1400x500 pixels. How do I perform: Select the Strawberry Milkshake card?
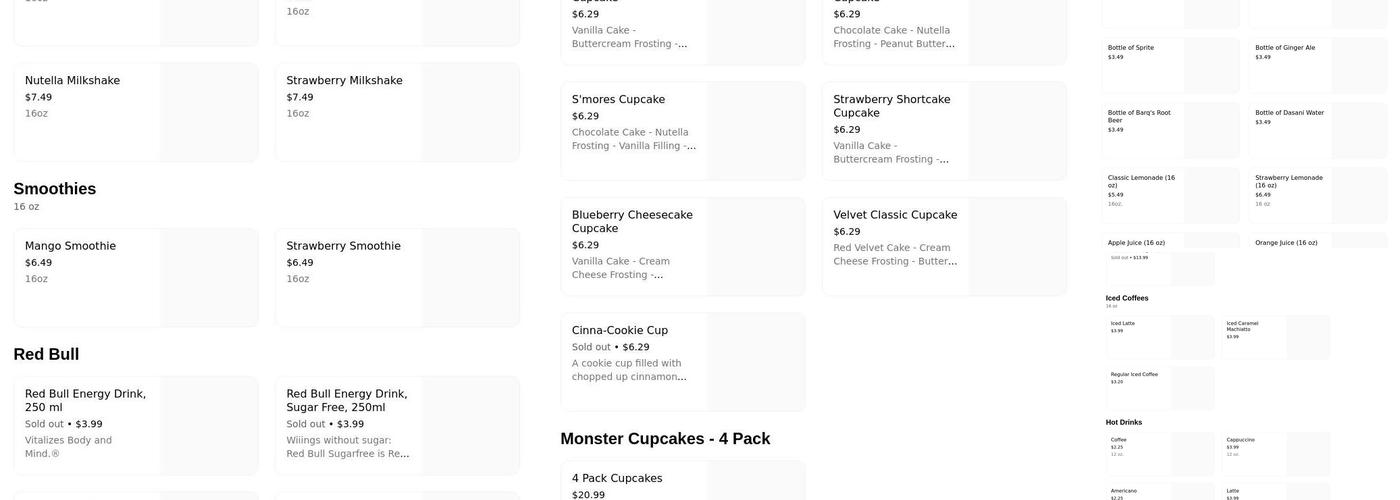pyautogui.click(x=397, y=112)
